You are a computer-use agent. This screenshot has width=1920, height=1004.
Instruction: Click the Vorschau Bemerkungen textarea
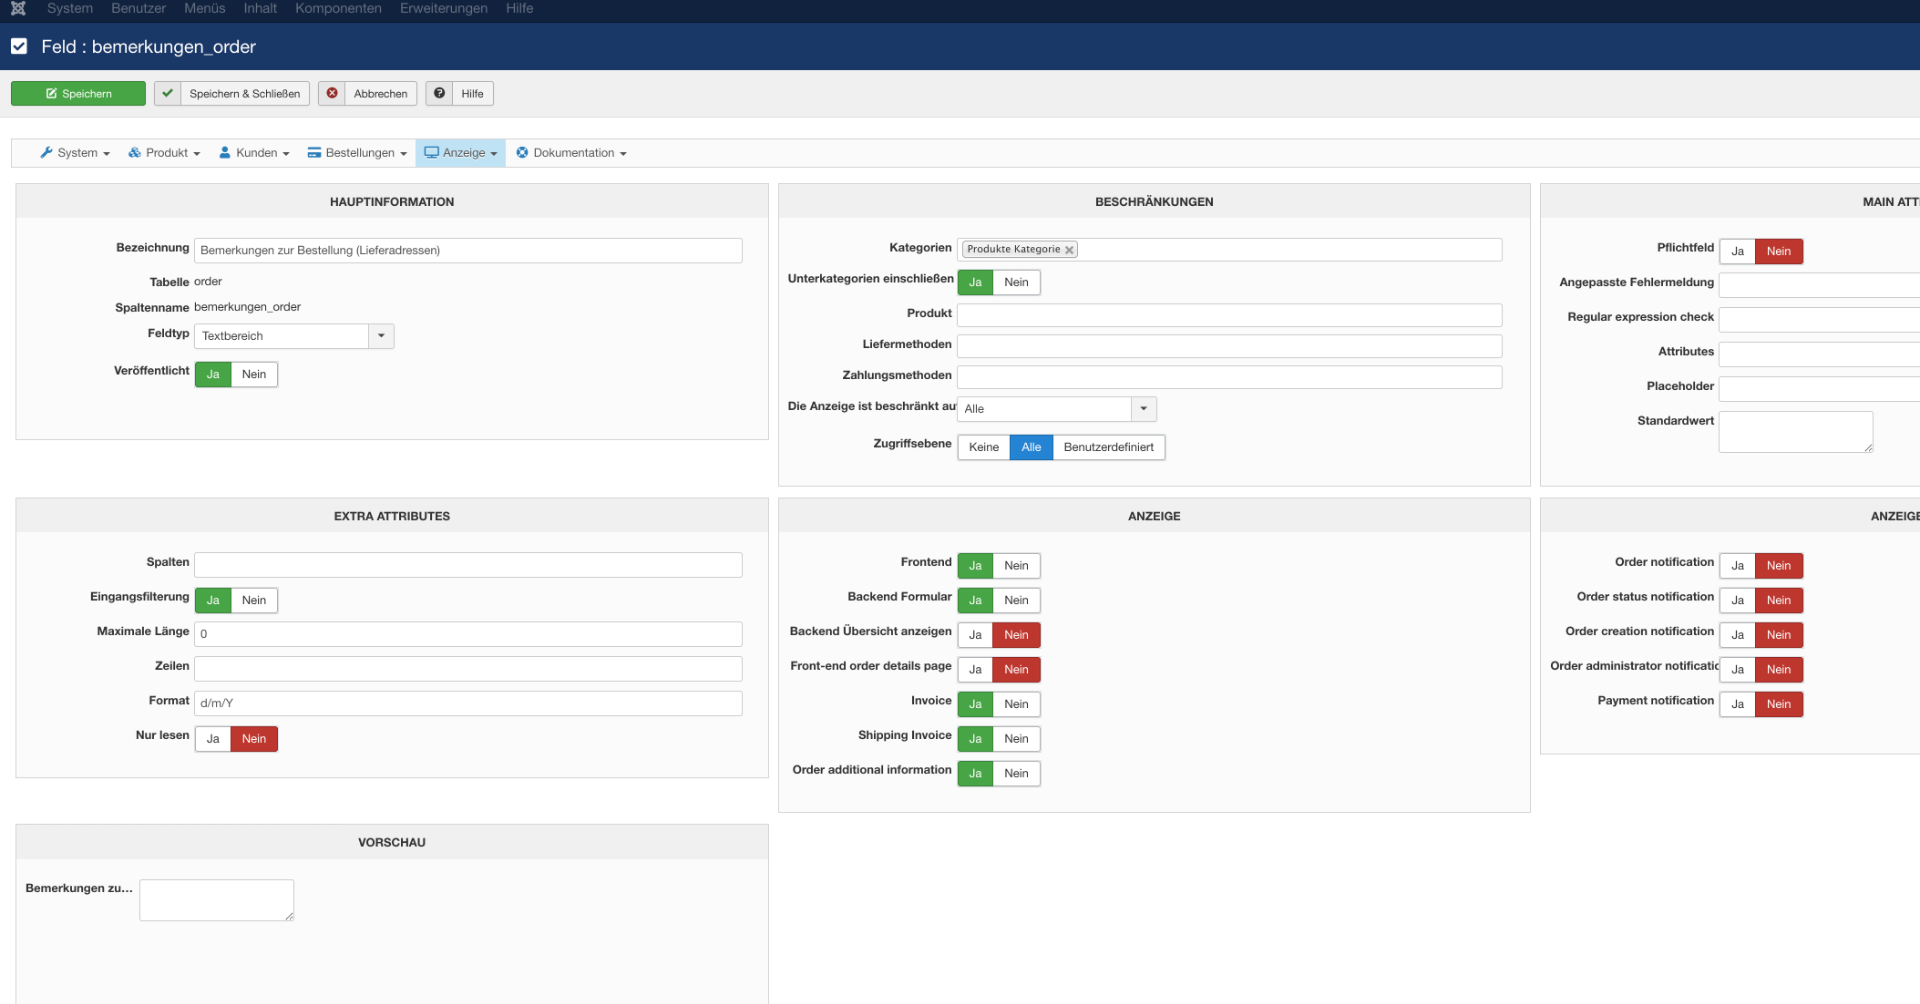217,900
